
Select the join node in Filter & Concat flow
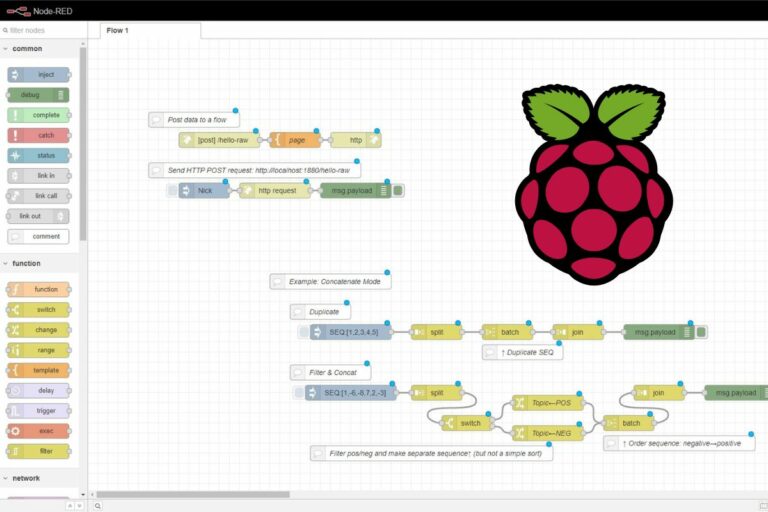click(659, 393)
